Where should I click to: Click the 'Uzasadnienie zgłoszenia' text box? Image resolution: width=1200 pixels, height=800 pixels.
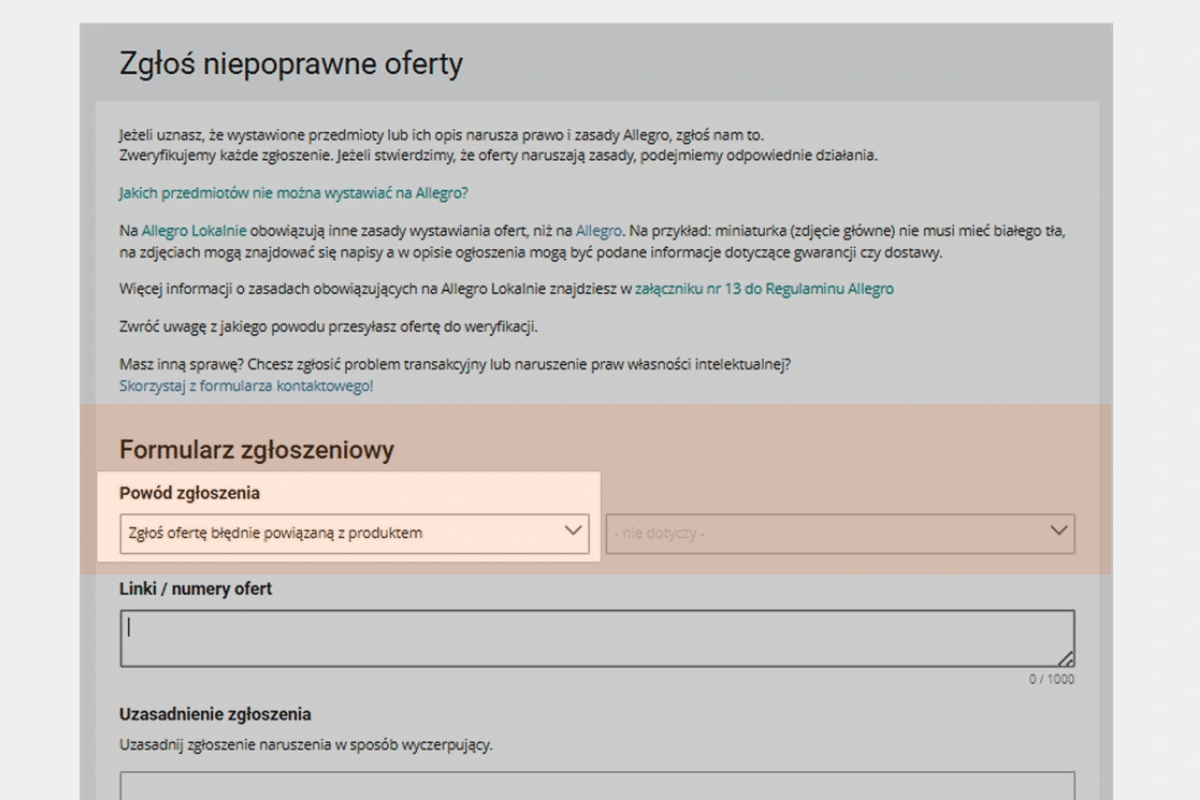pos(597,786)
